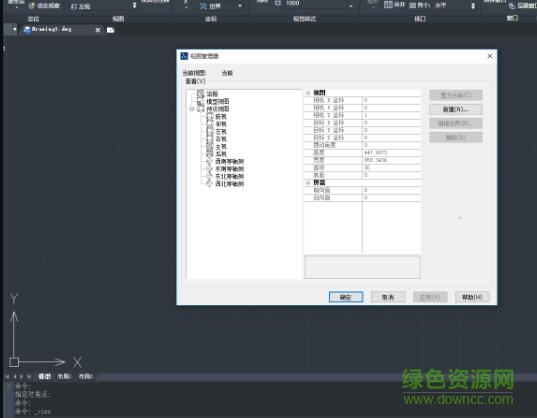
Task: Click 后向面 clipping property row
Action: (x=362, y=198)
